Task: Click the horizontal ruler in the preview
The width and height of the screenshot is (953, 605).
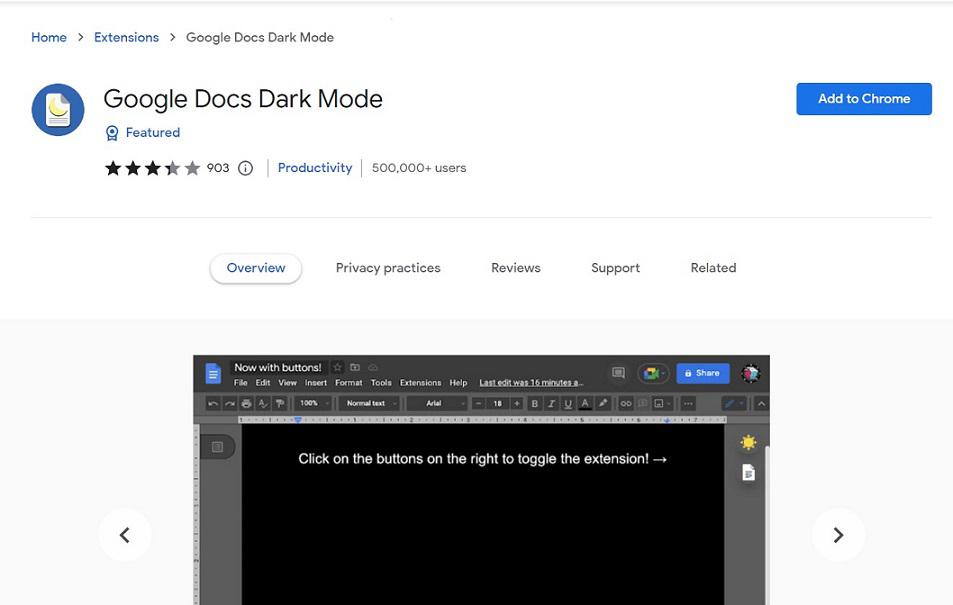Action: point(483,420)
